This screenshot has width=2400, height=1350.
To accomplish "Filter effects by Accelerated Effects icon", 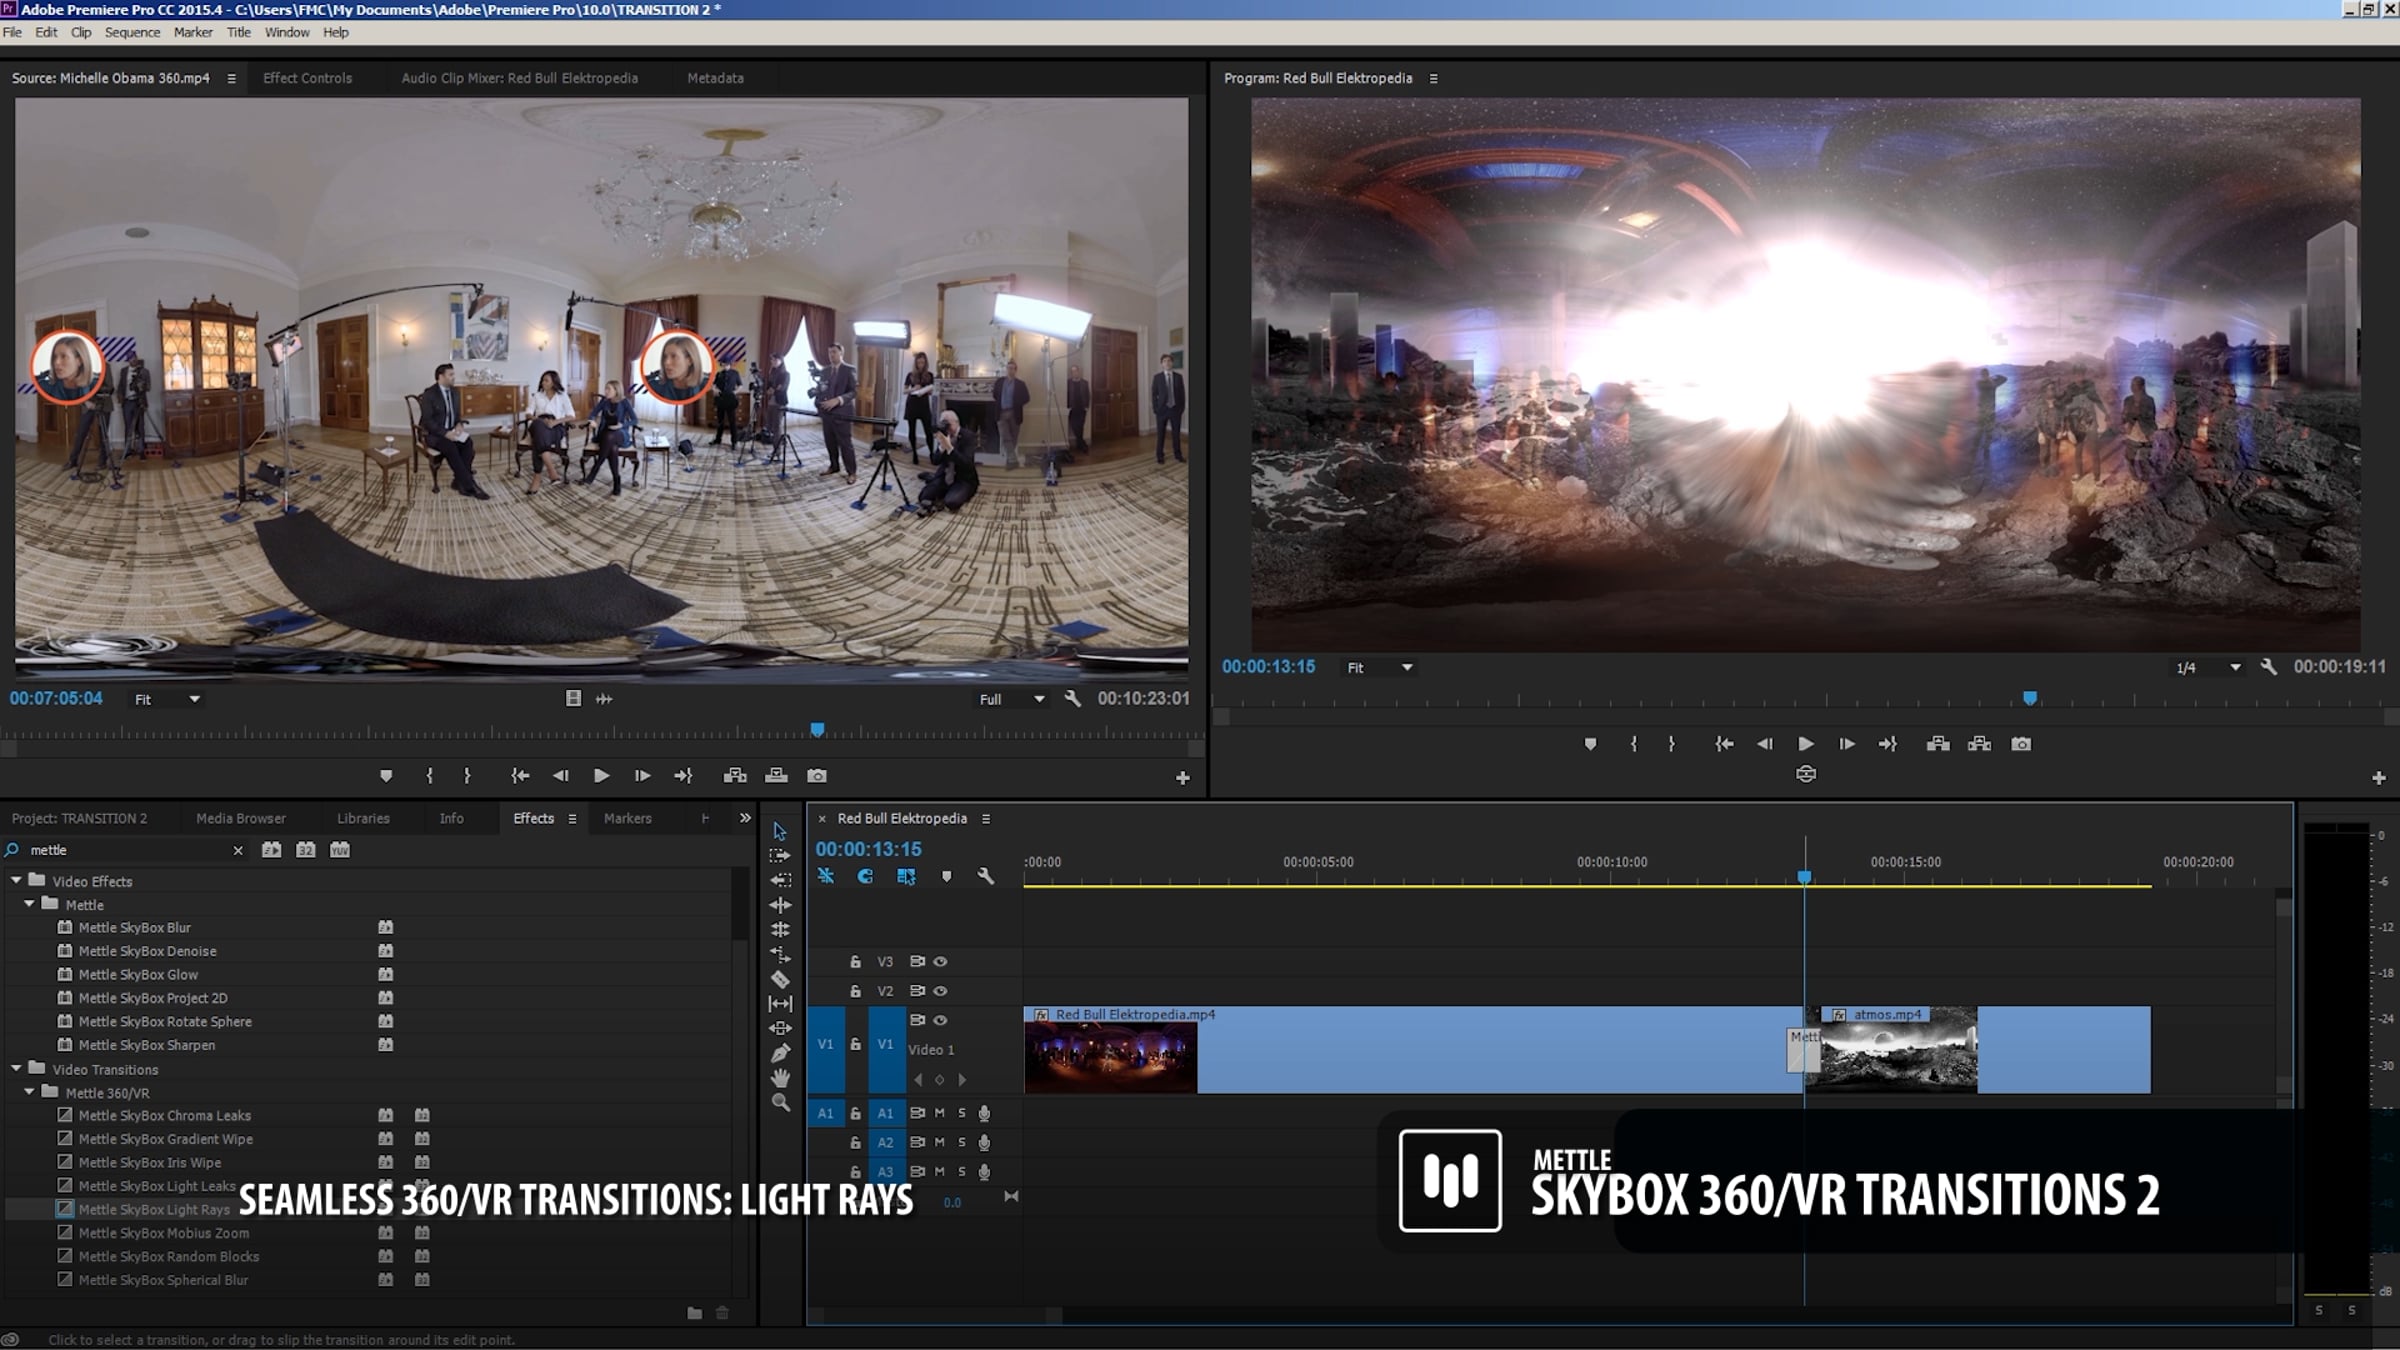I will pos(271,850).
